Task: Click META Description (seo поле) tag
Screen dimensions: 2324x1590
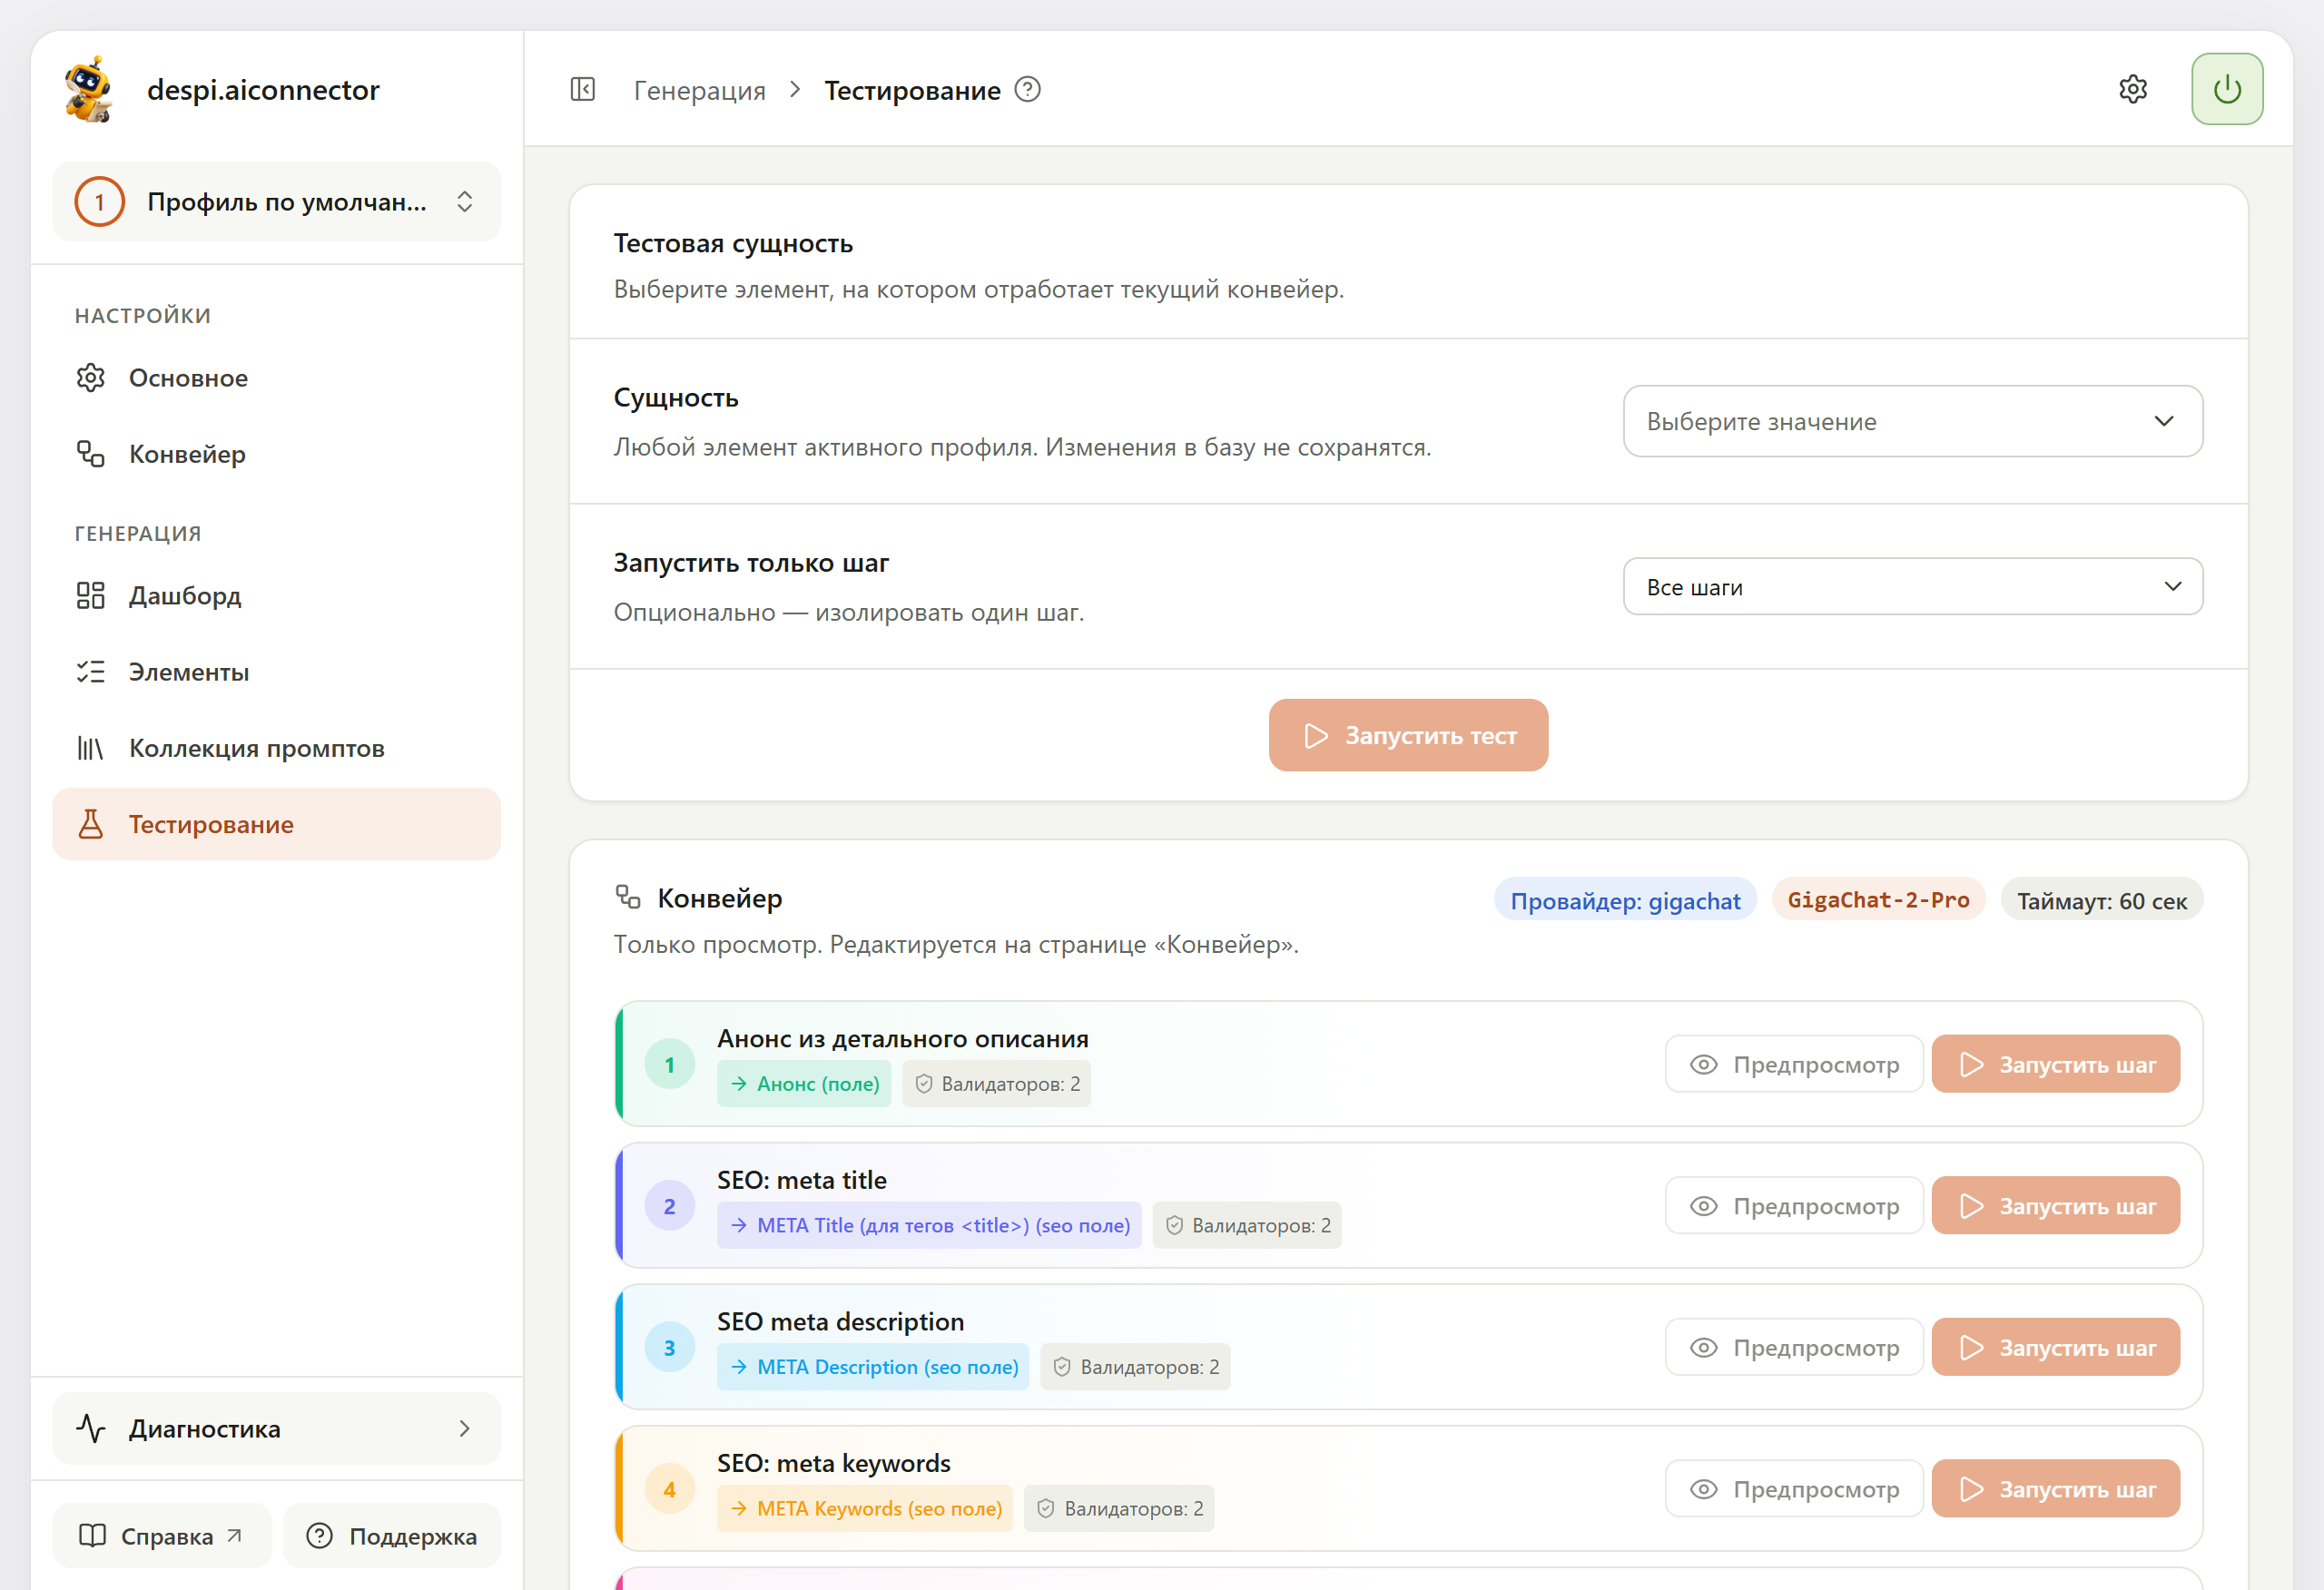Action: coord(873,1367)
